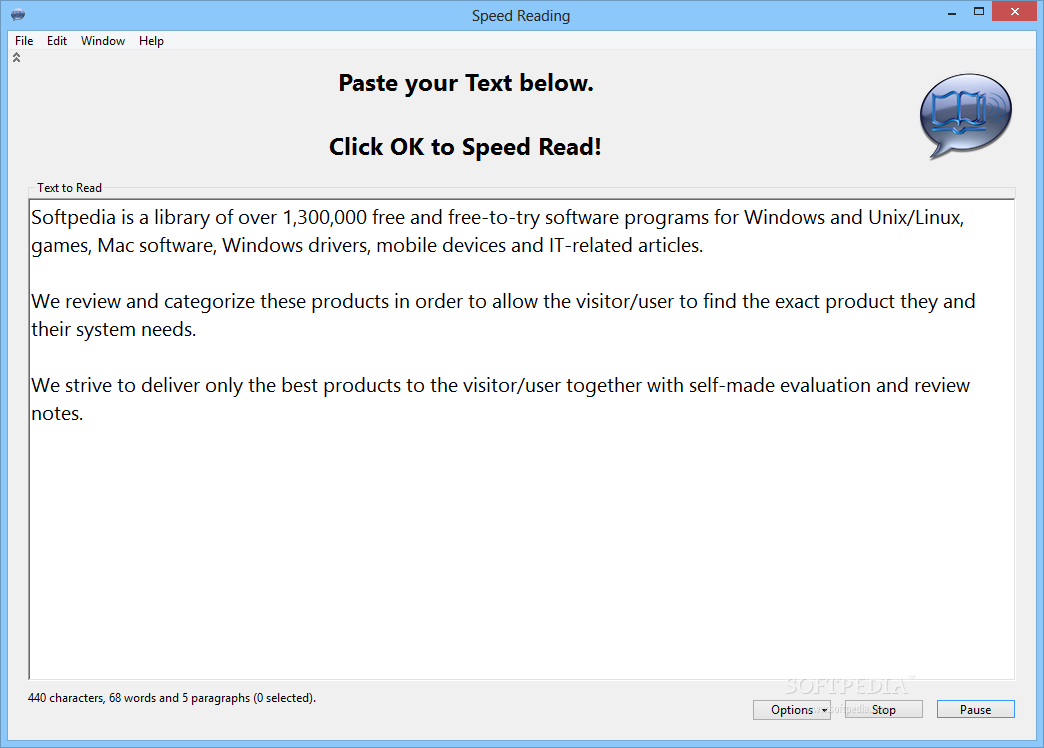Screen dimensions: 1044x748
Task: Open the Help menu
Action: [151, 41]
